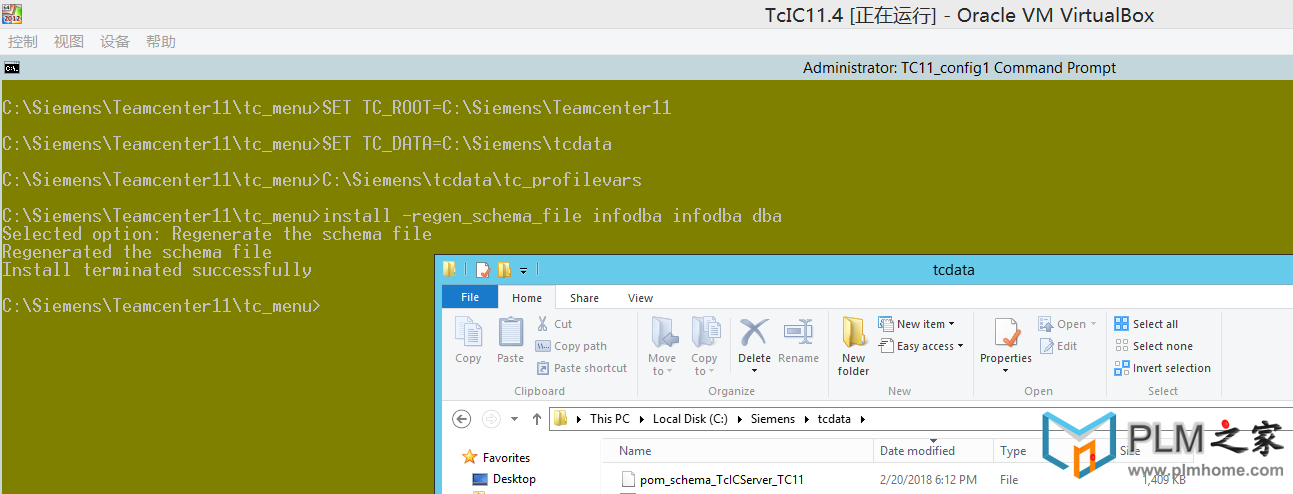
Task: Click the Properties icon
Action: [x=1006, y=334]
